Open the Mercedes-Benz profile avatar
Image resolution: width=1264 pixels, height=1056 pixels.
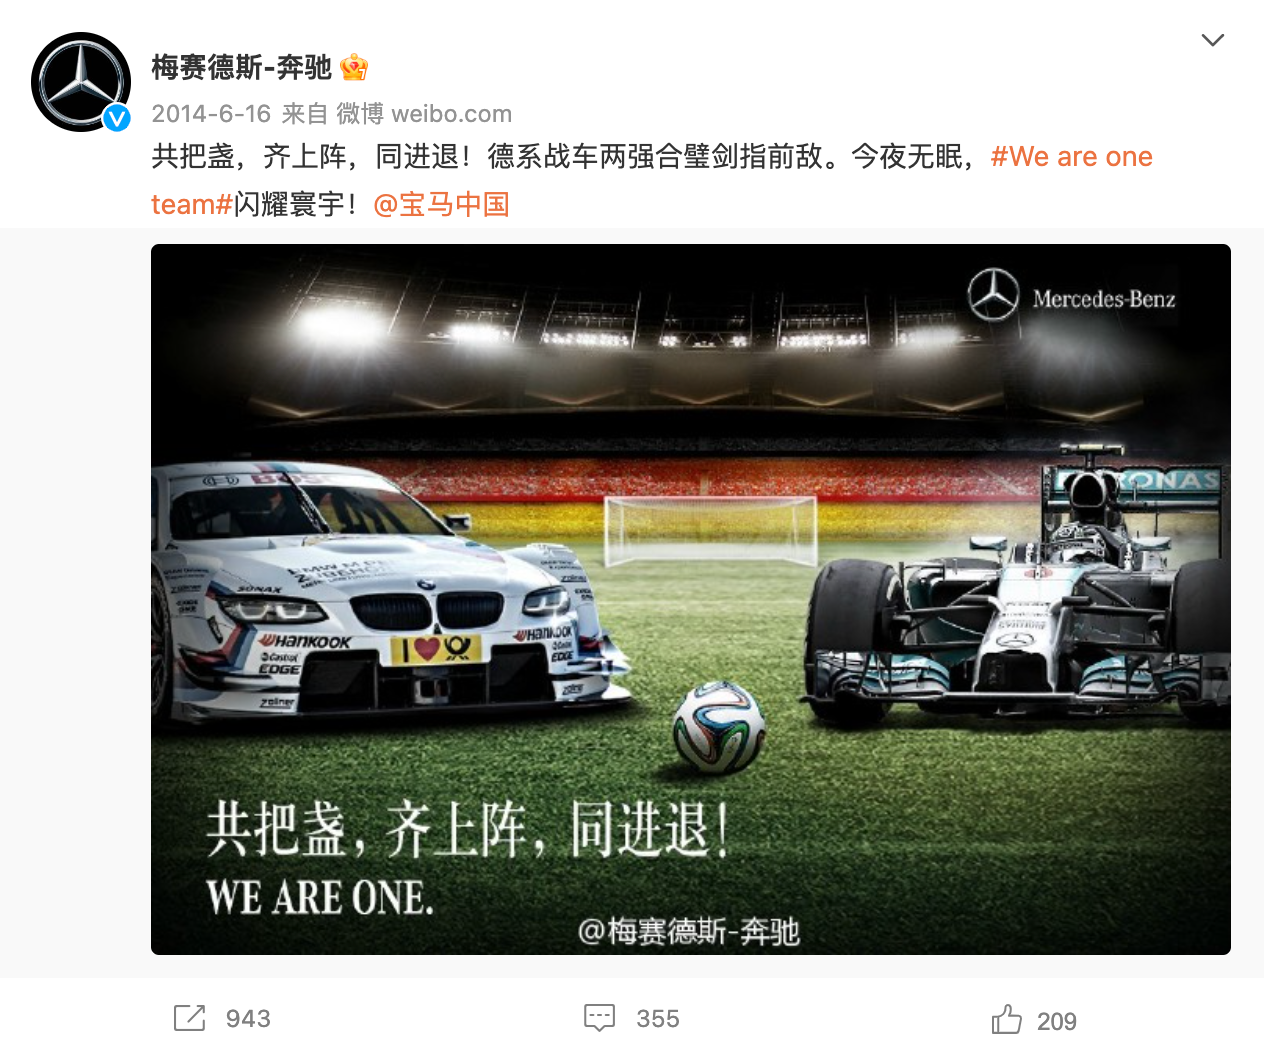[81, 82]
